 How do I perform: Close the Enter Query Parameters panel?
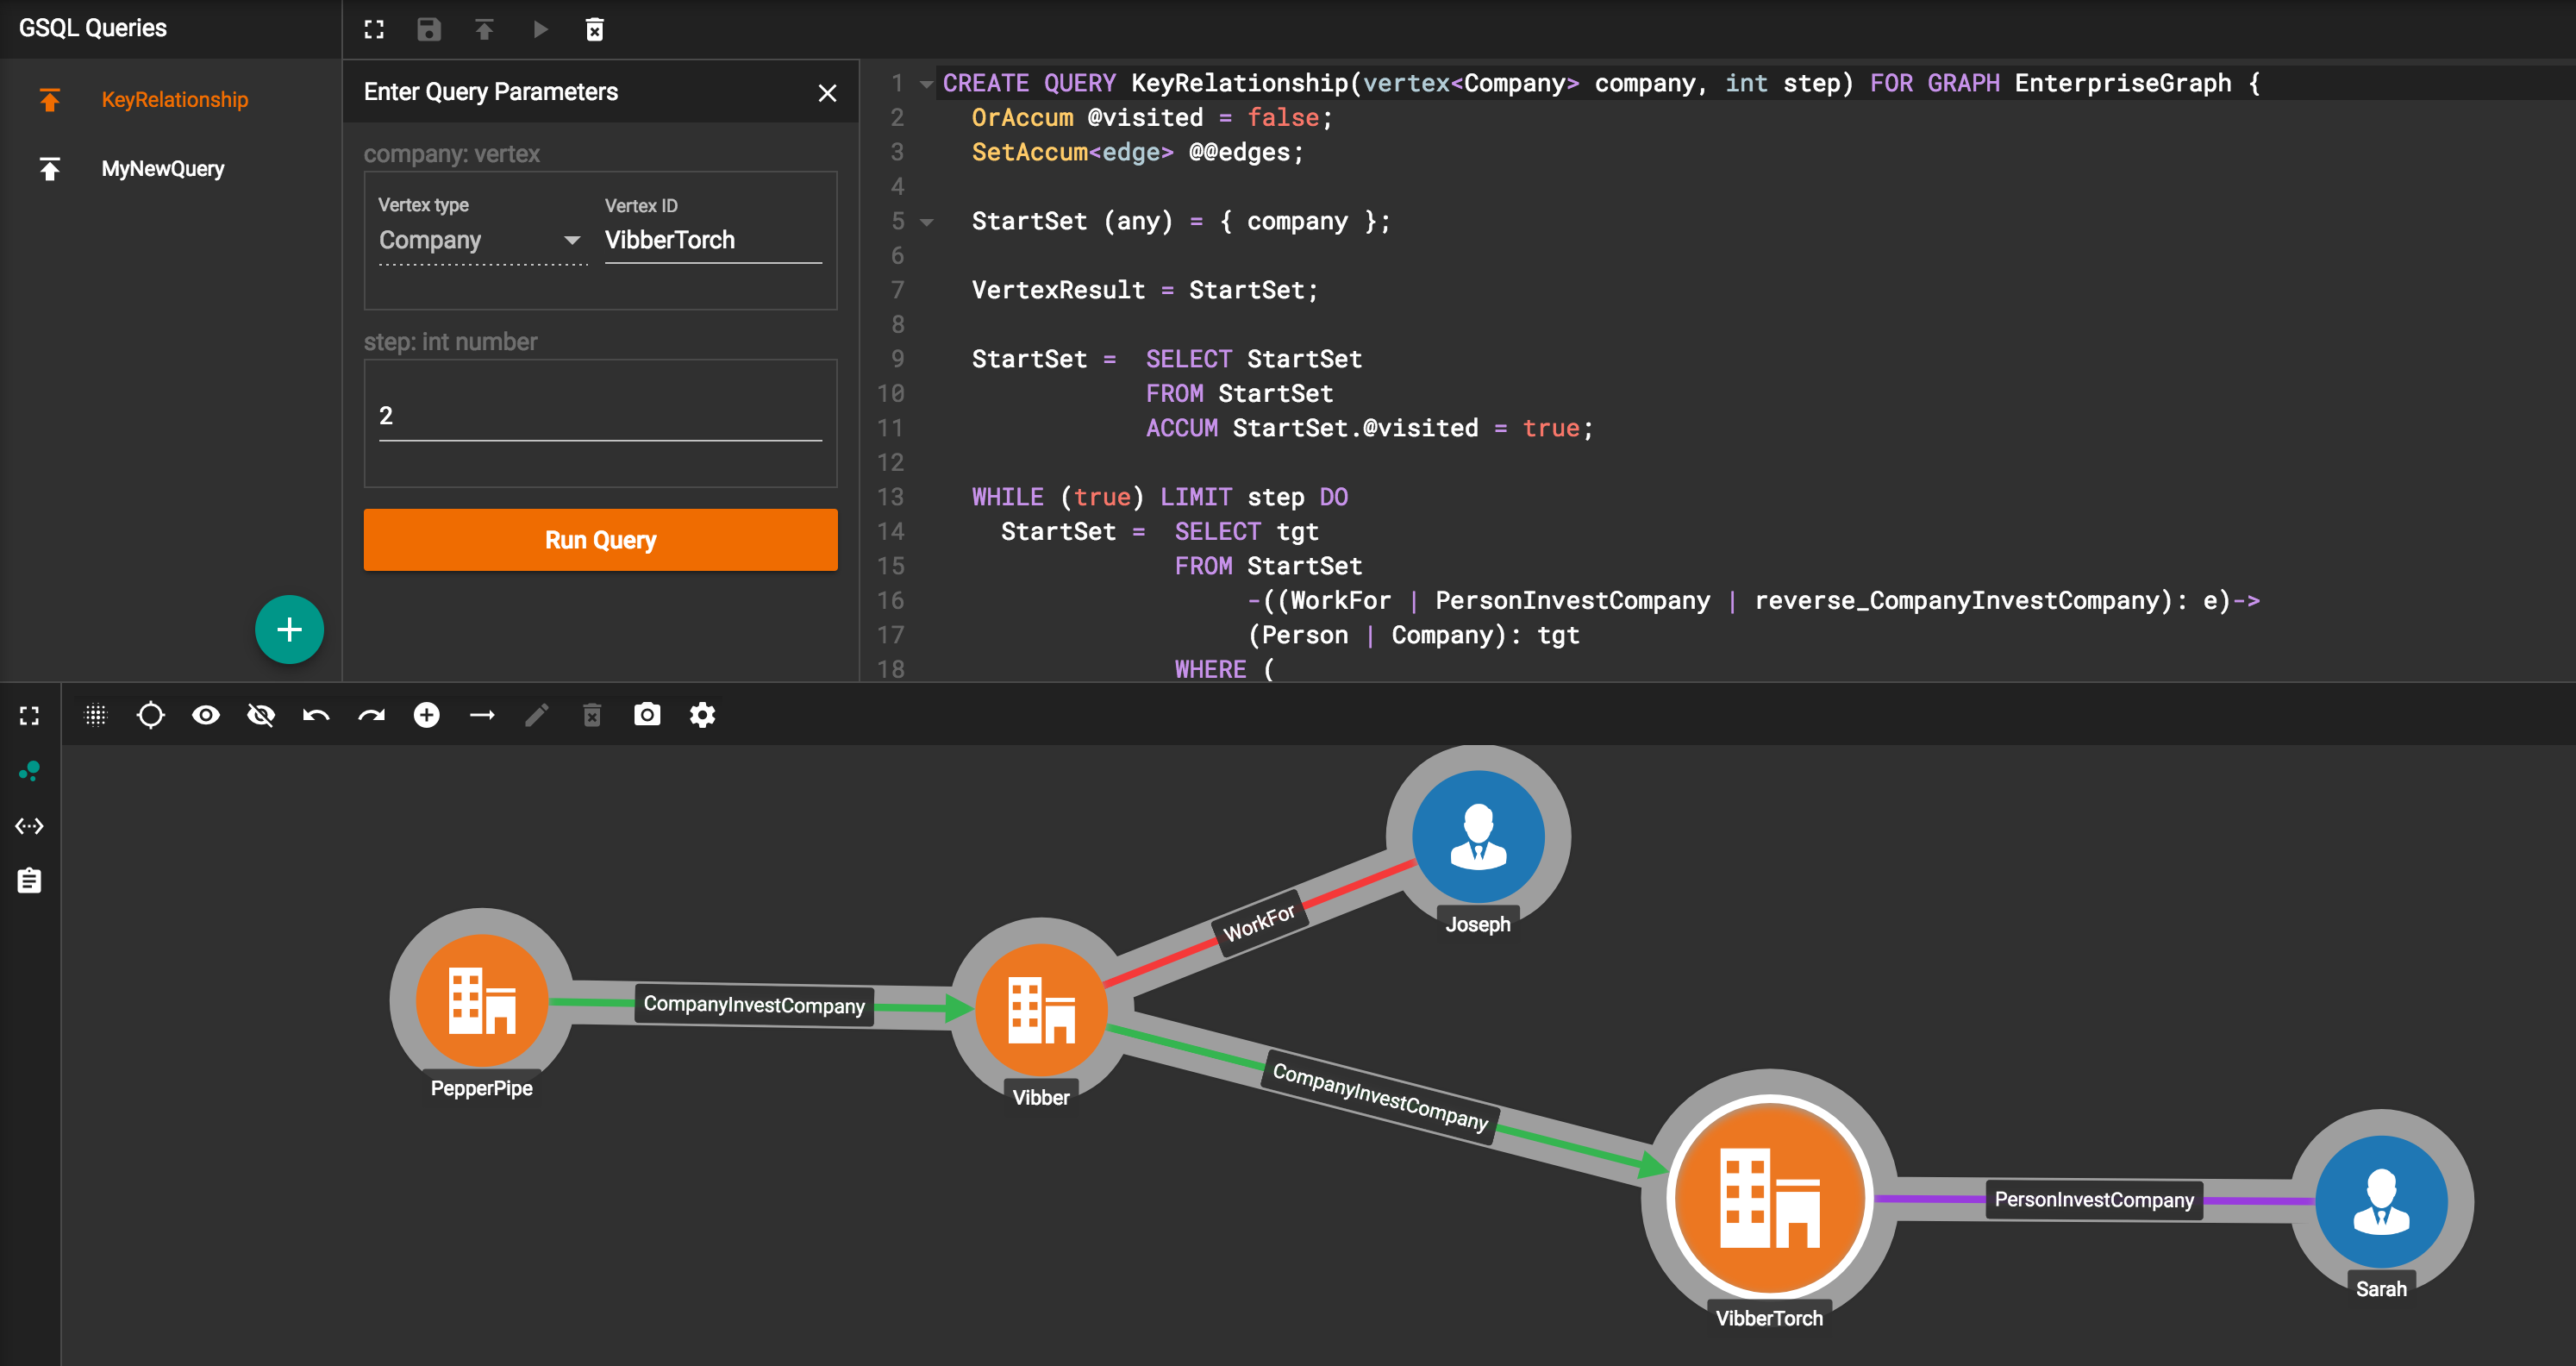pos(827,93)
